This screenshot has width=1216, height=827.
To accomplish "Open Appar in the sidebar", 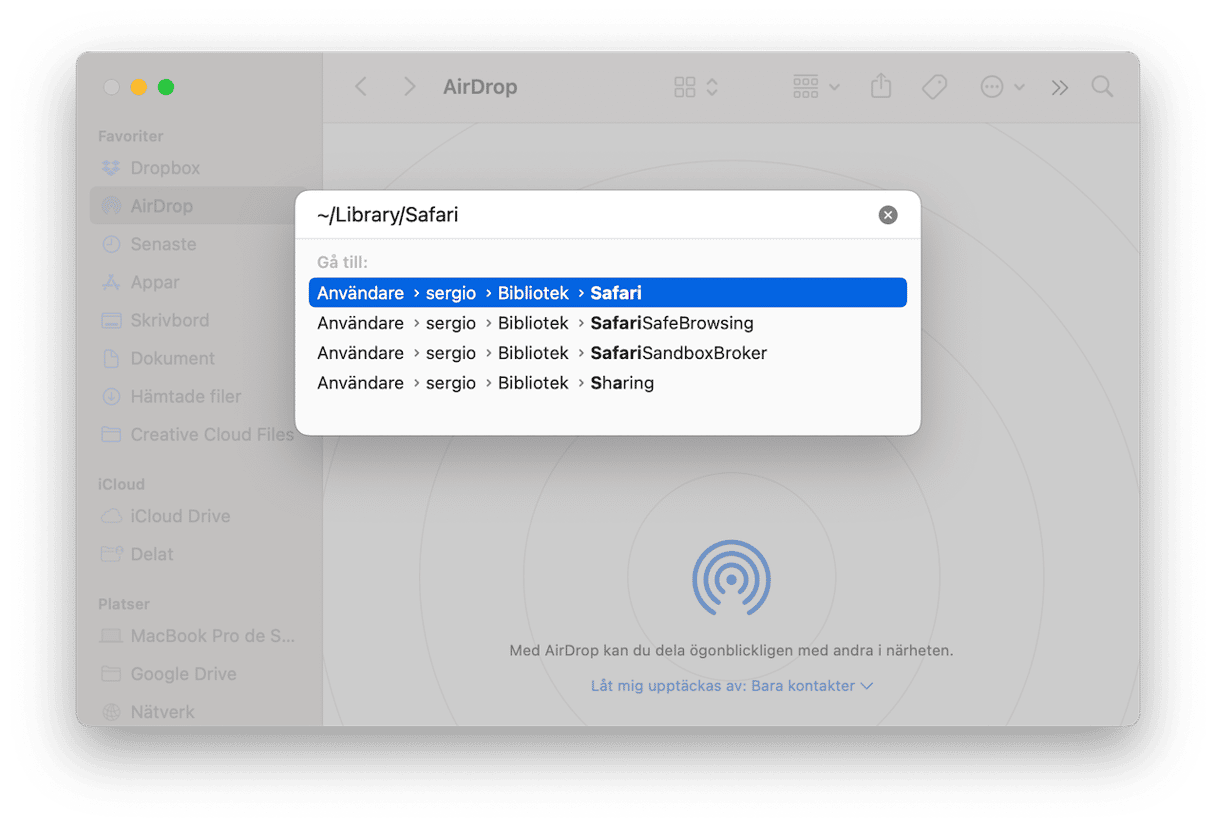I will coord(141,282).
